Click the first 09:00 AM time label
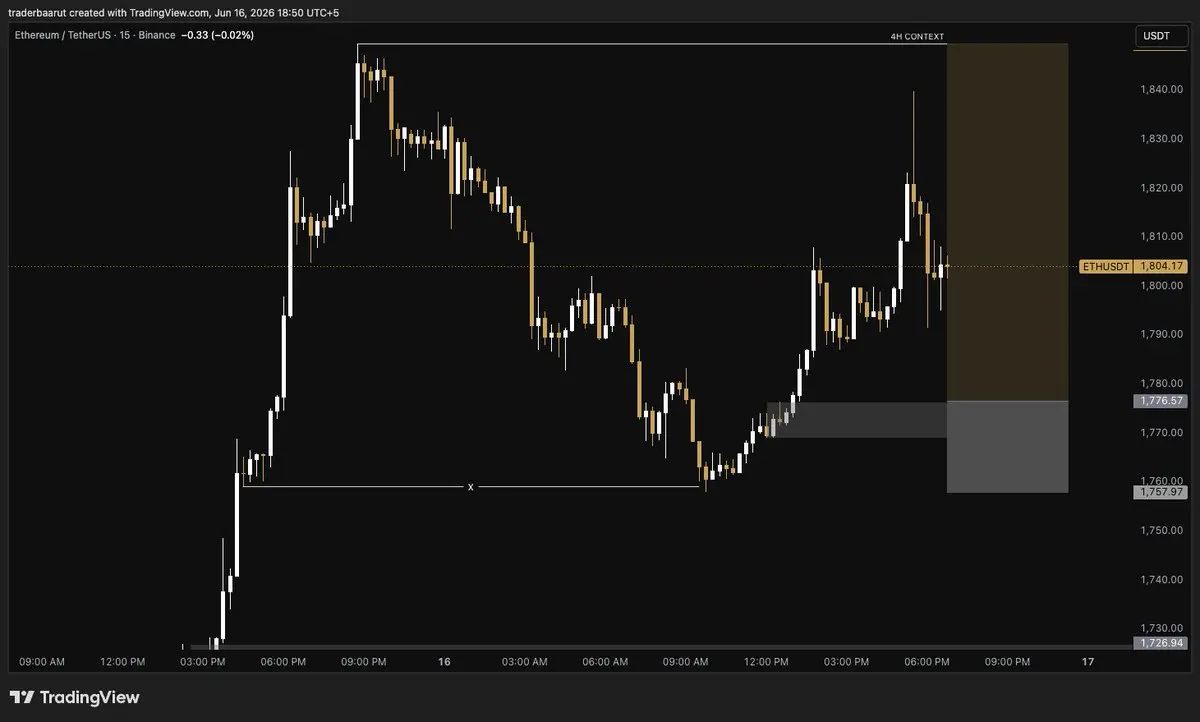The image size is (1200, 722). tap(42, 662)
